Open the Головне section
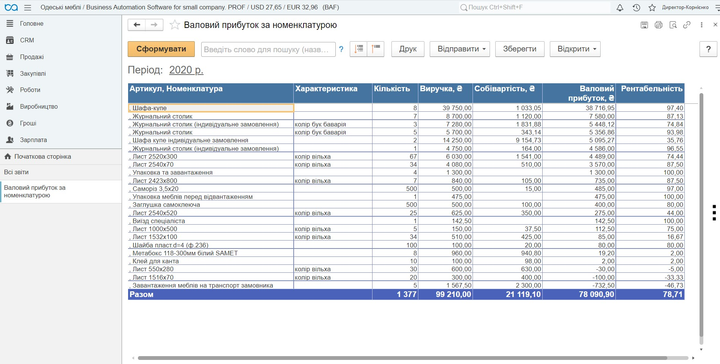The image size is (720, 364). (61, 23)
